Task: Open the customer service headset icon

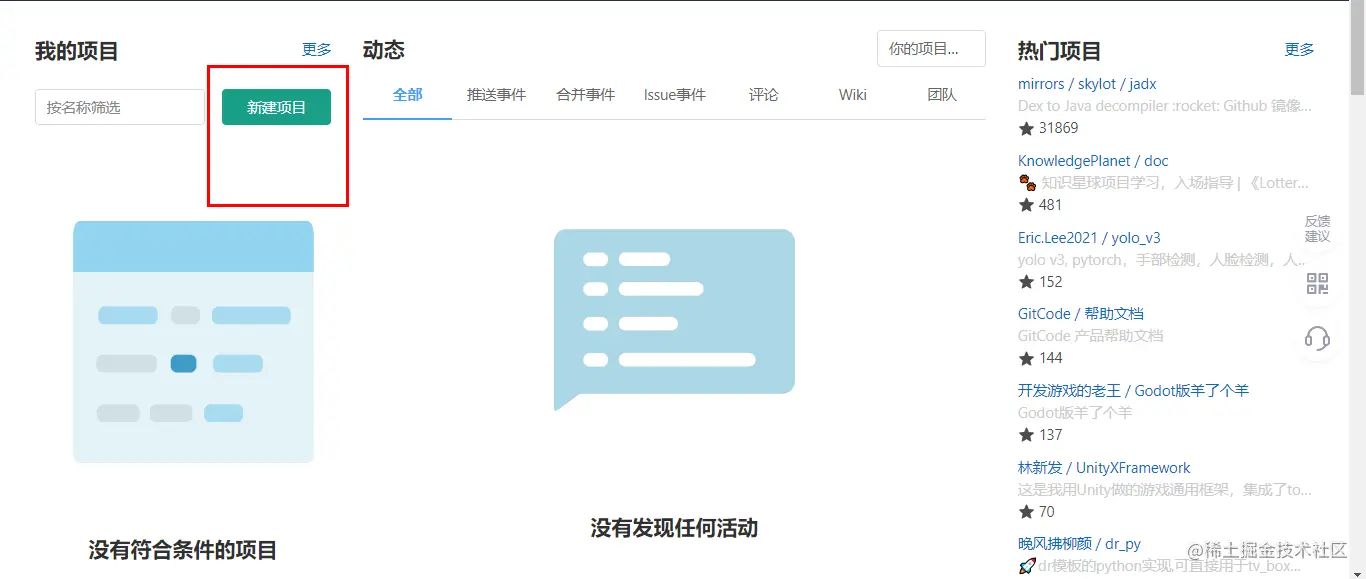Action: (1317, 338)
